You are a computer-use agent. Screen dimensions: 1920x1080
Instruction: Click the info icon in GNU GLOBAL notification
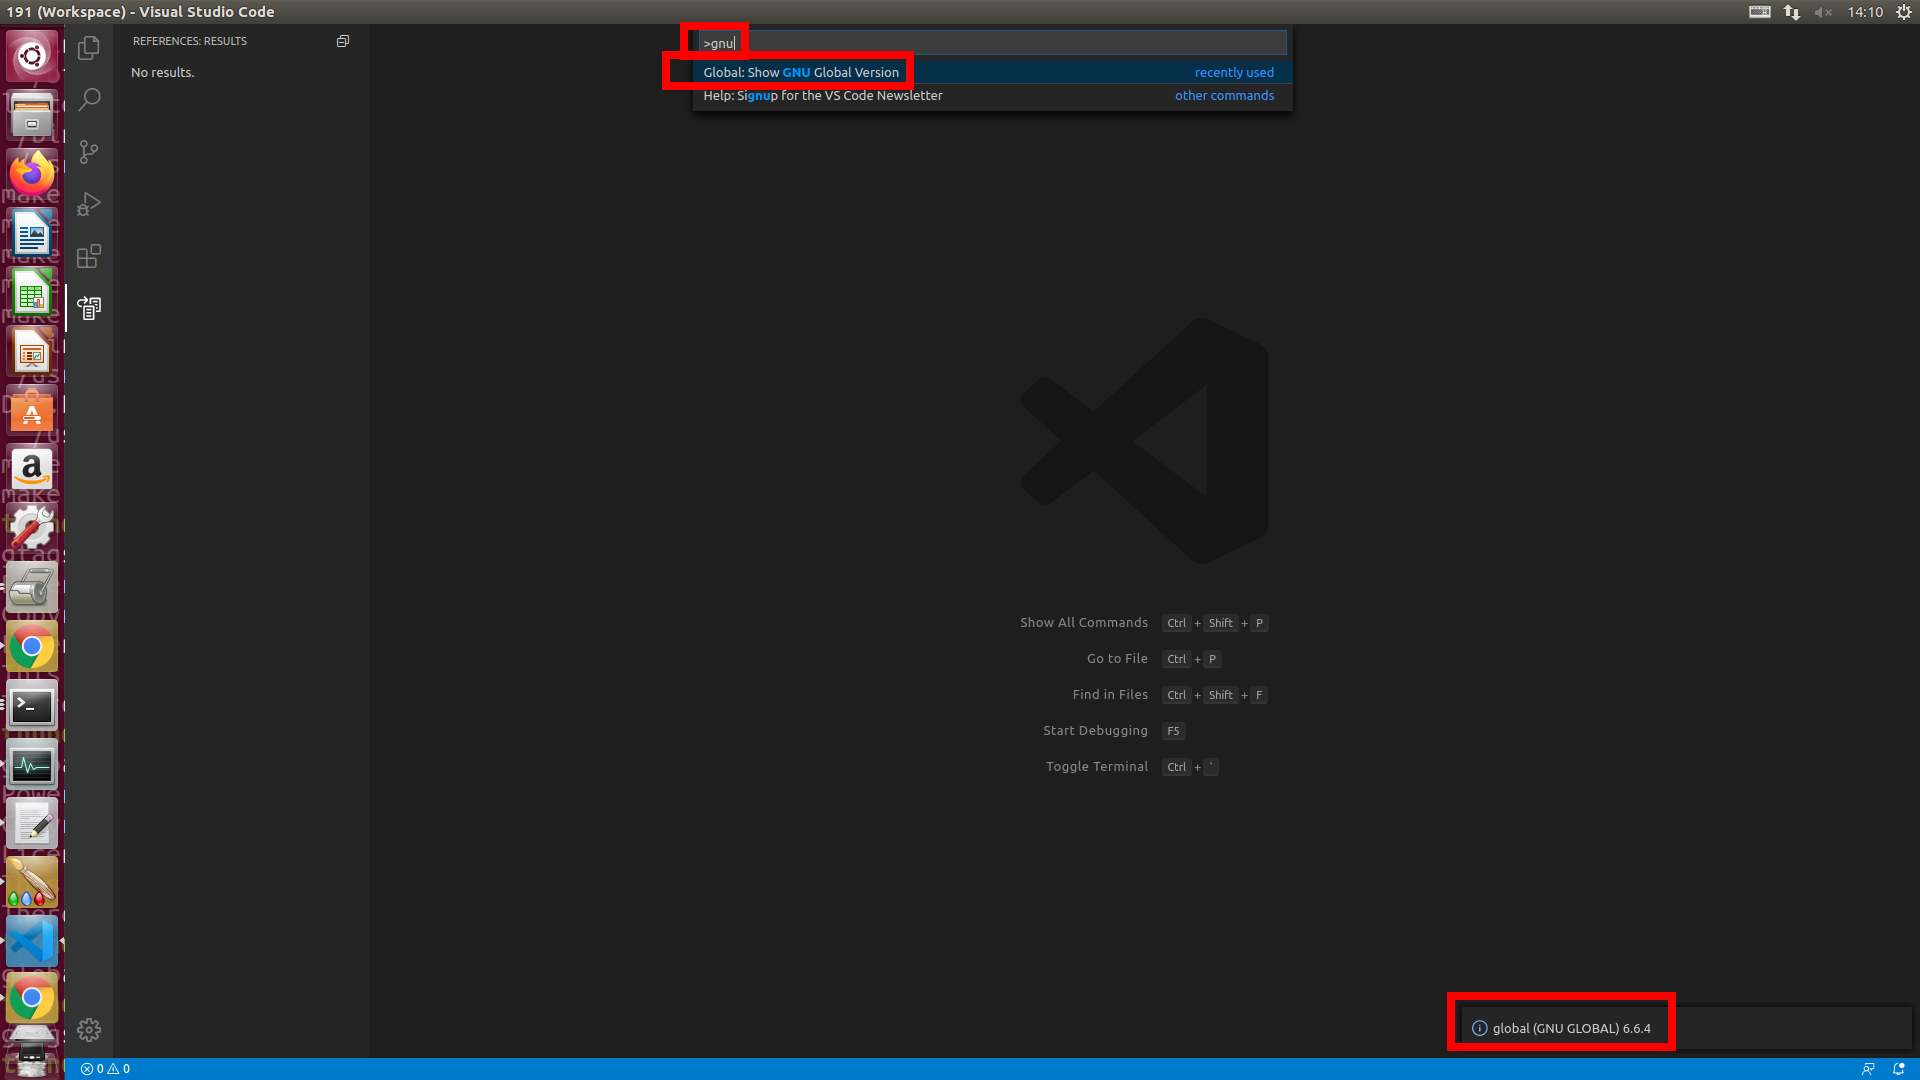(x=1479, y=1028)
